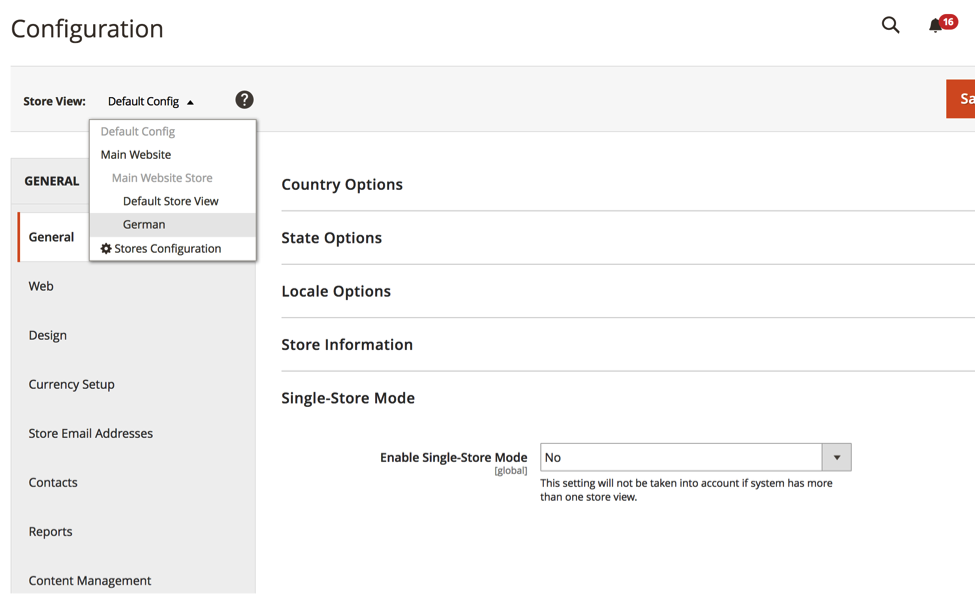Click the help question mark icon

(244, 99)
